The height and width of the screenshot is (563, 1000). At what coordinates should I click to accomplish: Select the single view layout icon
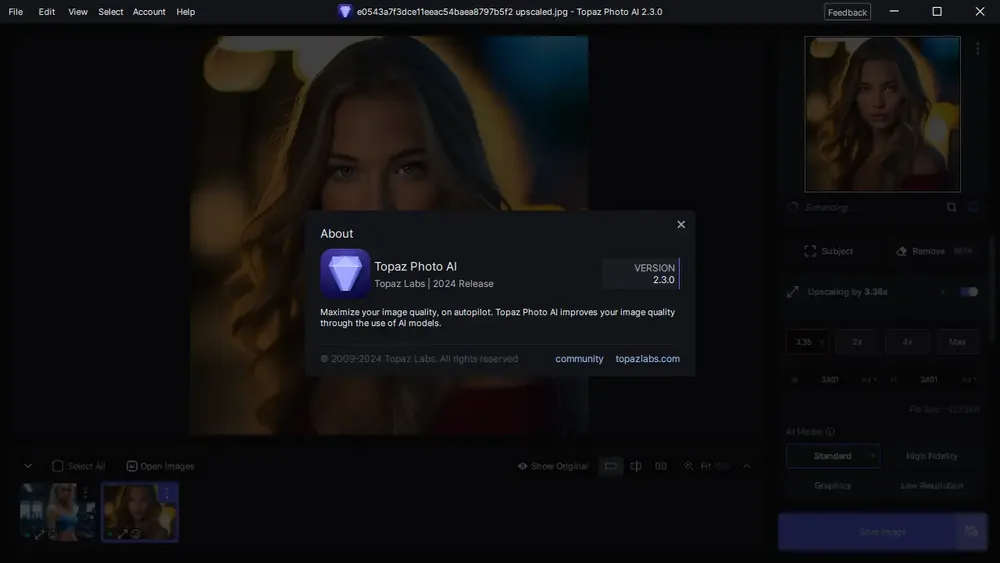click(x=610, y=466)
